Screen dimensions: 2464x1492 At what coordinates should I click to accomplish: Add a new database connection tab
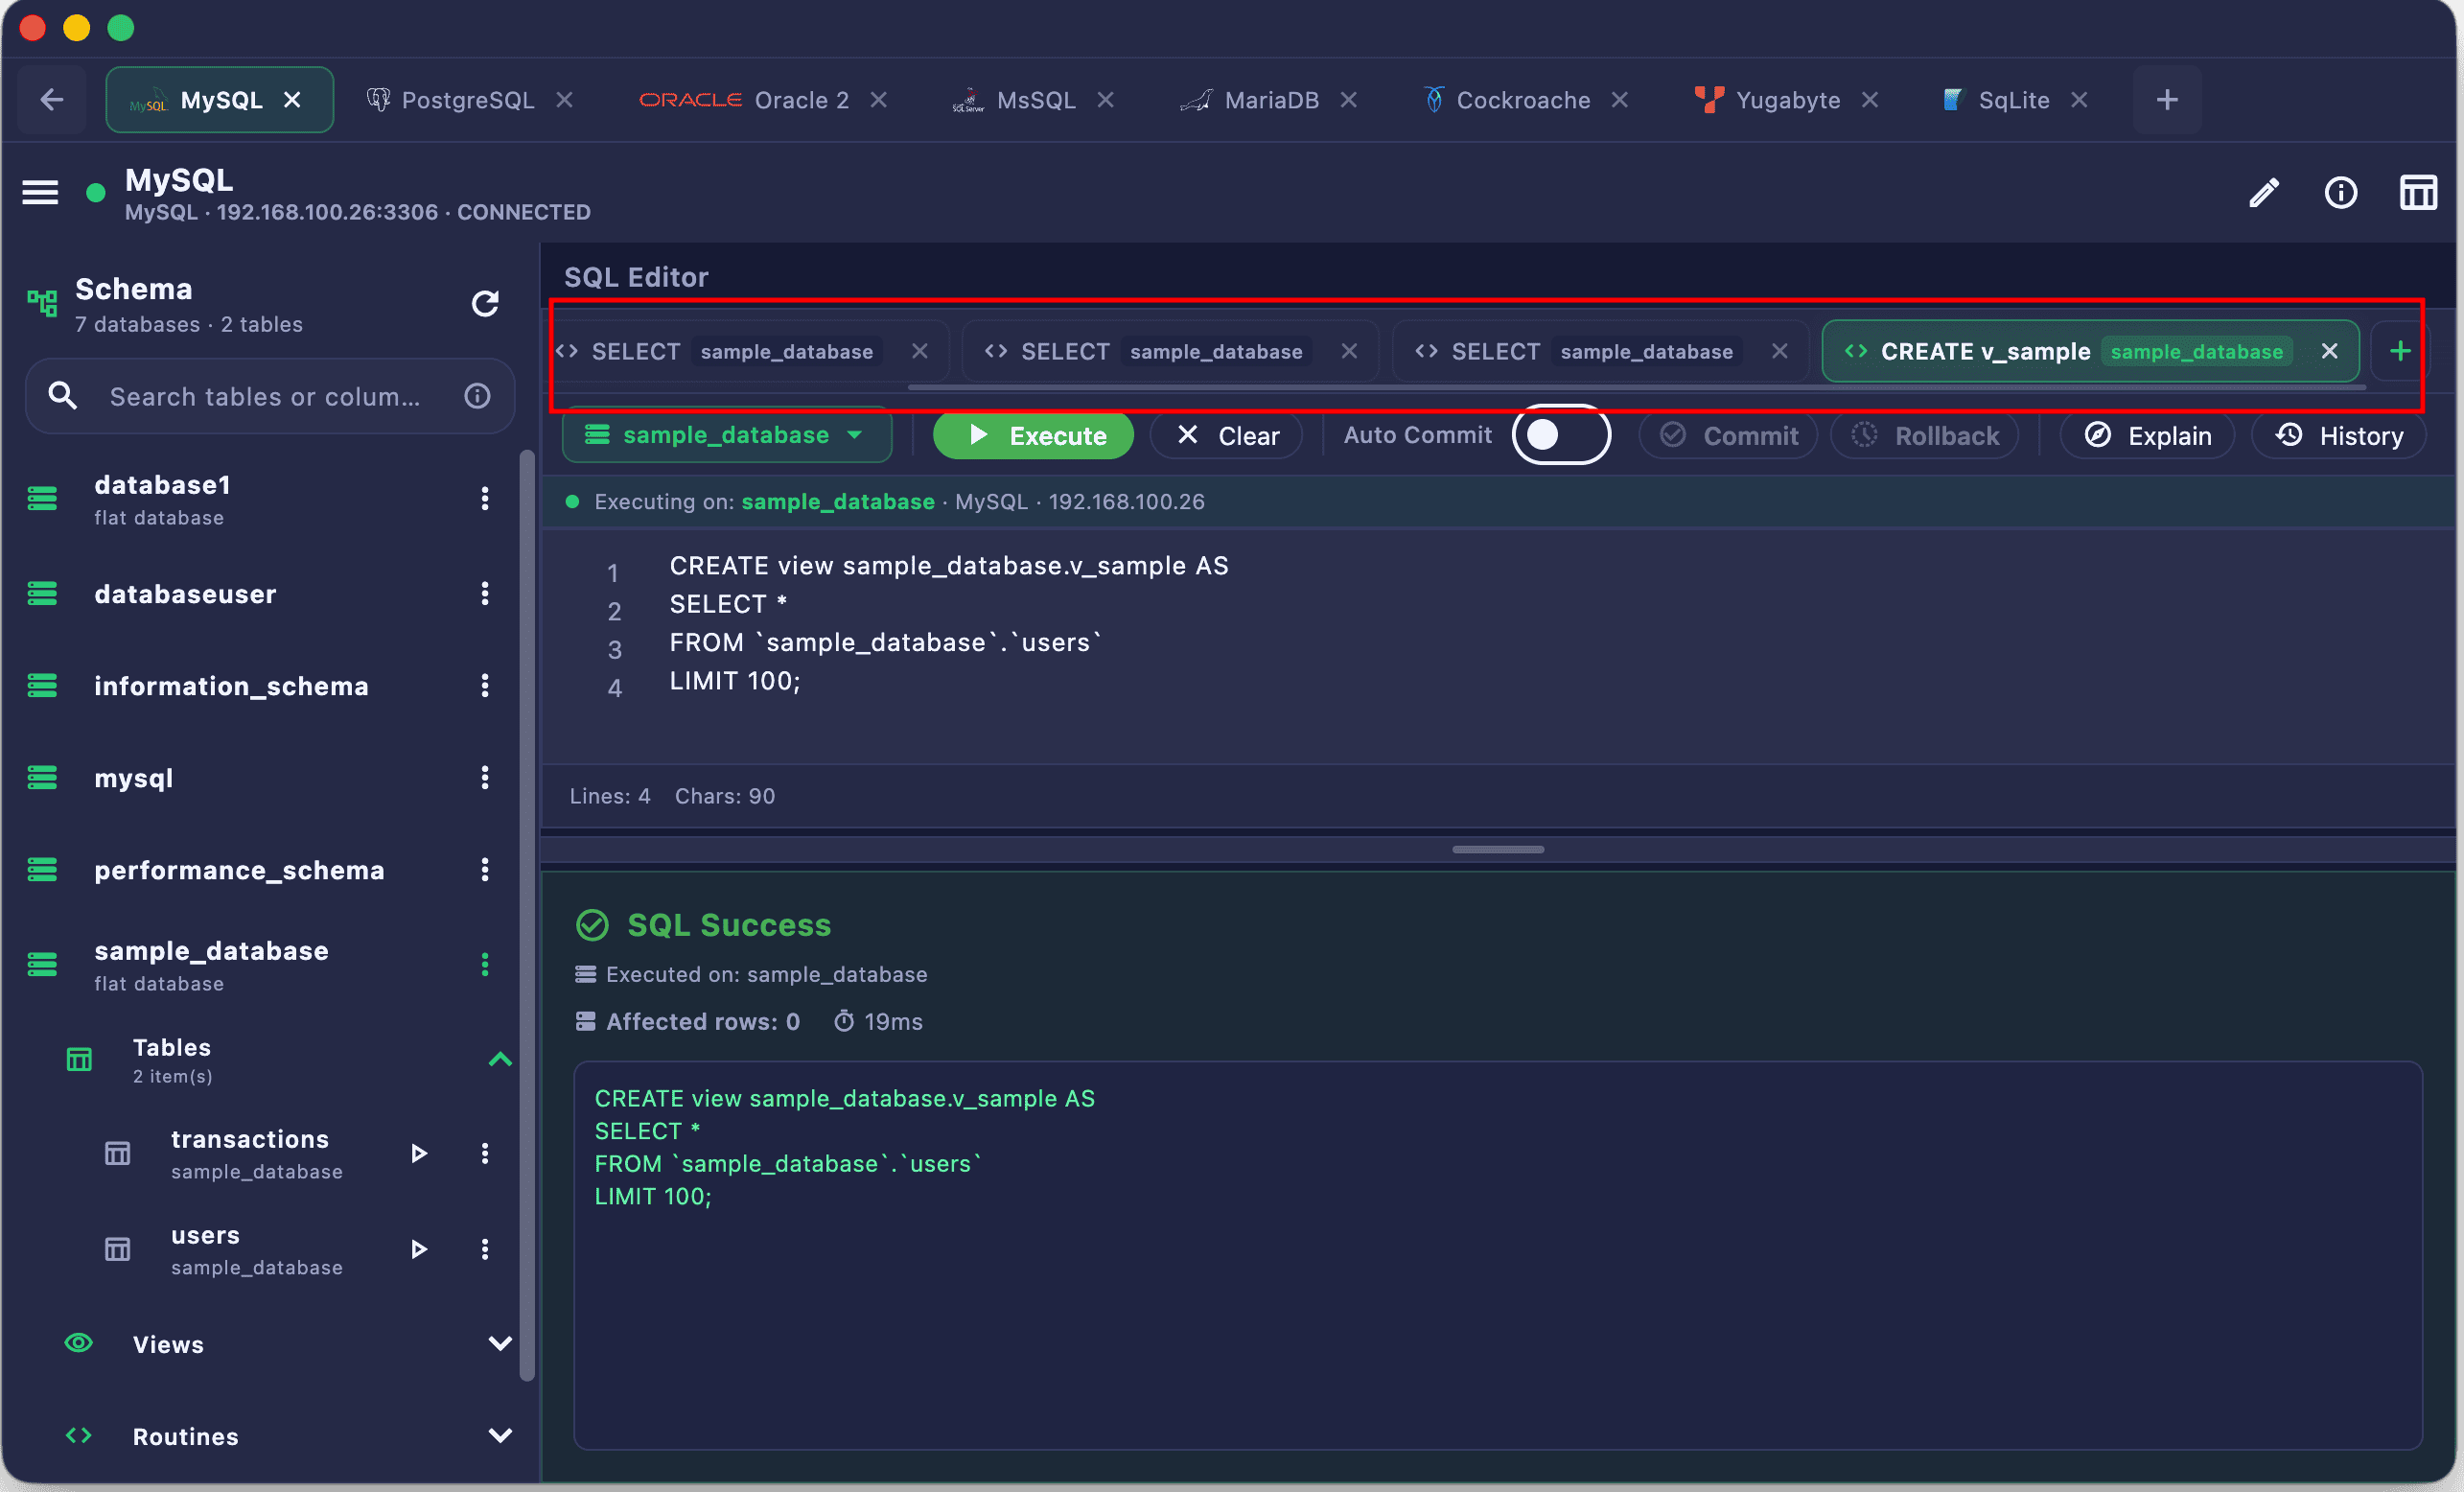tap(2167, 100)
